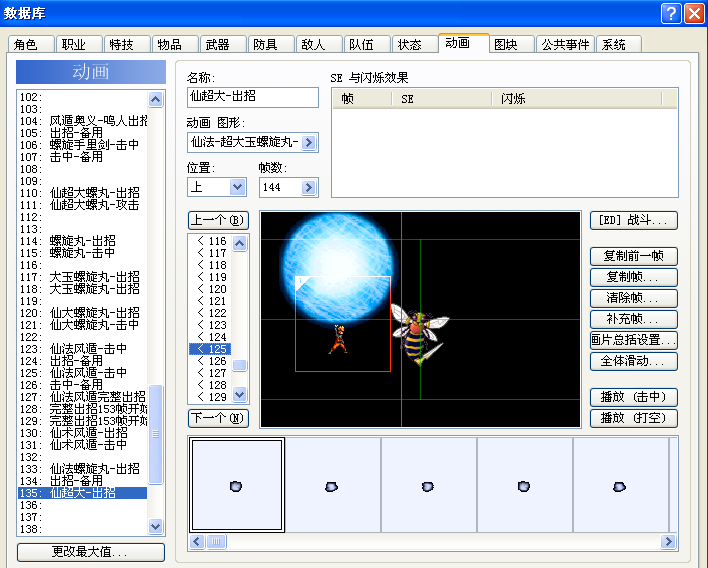Select animation 110: 仙超大螺丸-出招
This screenshot has width=708, height=568.
click(83, 193)
